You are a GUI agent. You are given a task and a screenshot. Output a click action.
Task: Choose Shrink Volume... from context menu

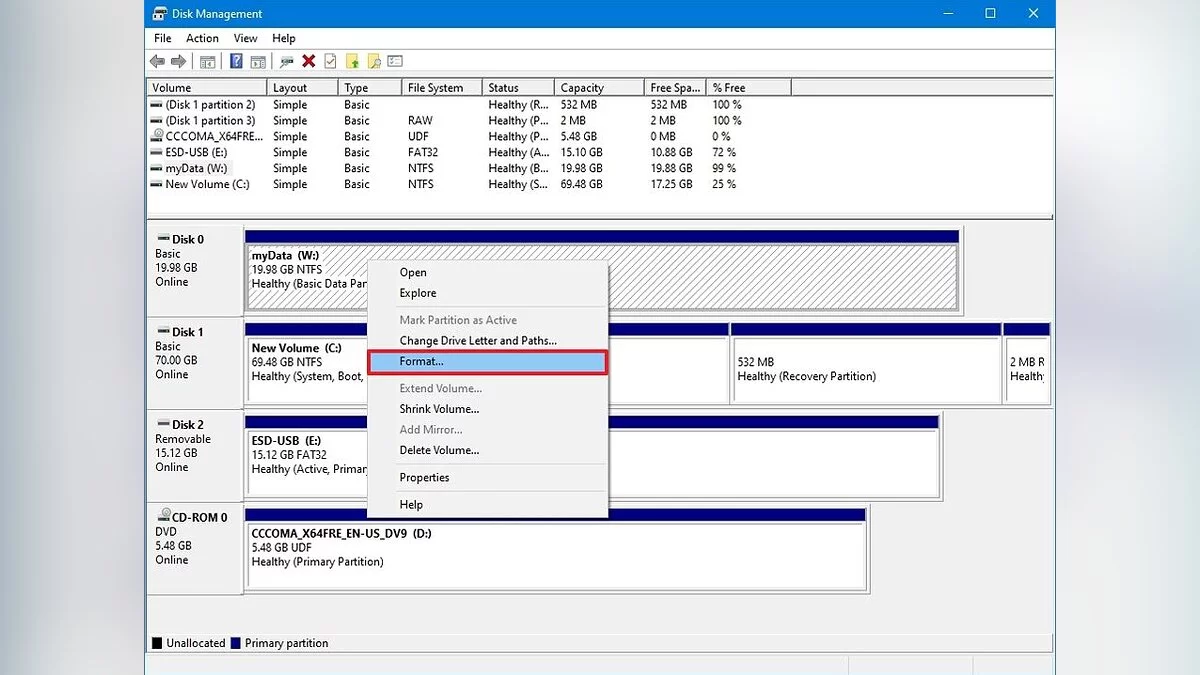(439, 409)
